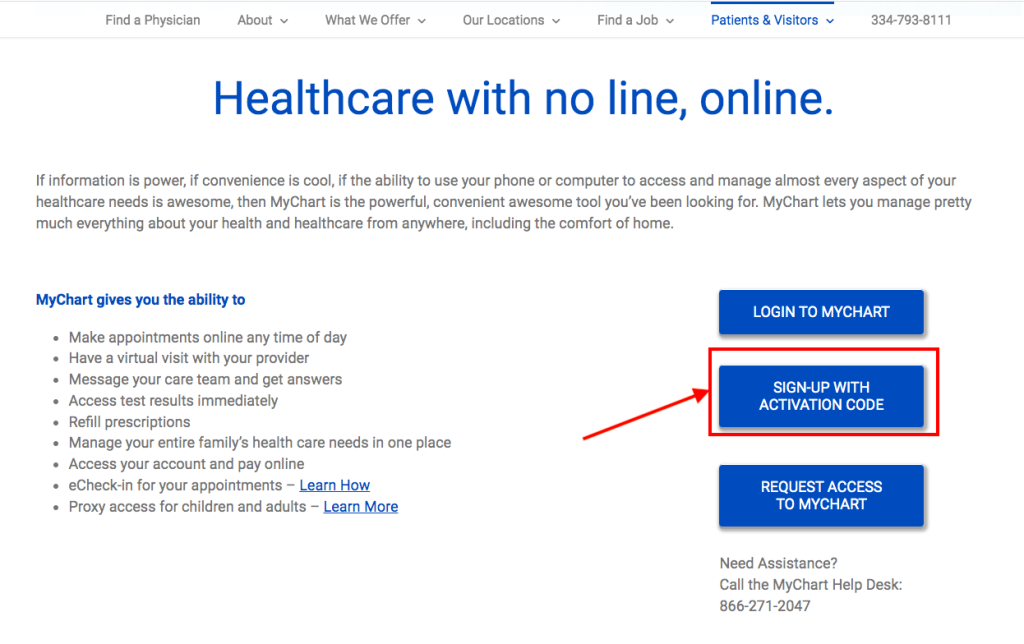Open the About menu

263,20
